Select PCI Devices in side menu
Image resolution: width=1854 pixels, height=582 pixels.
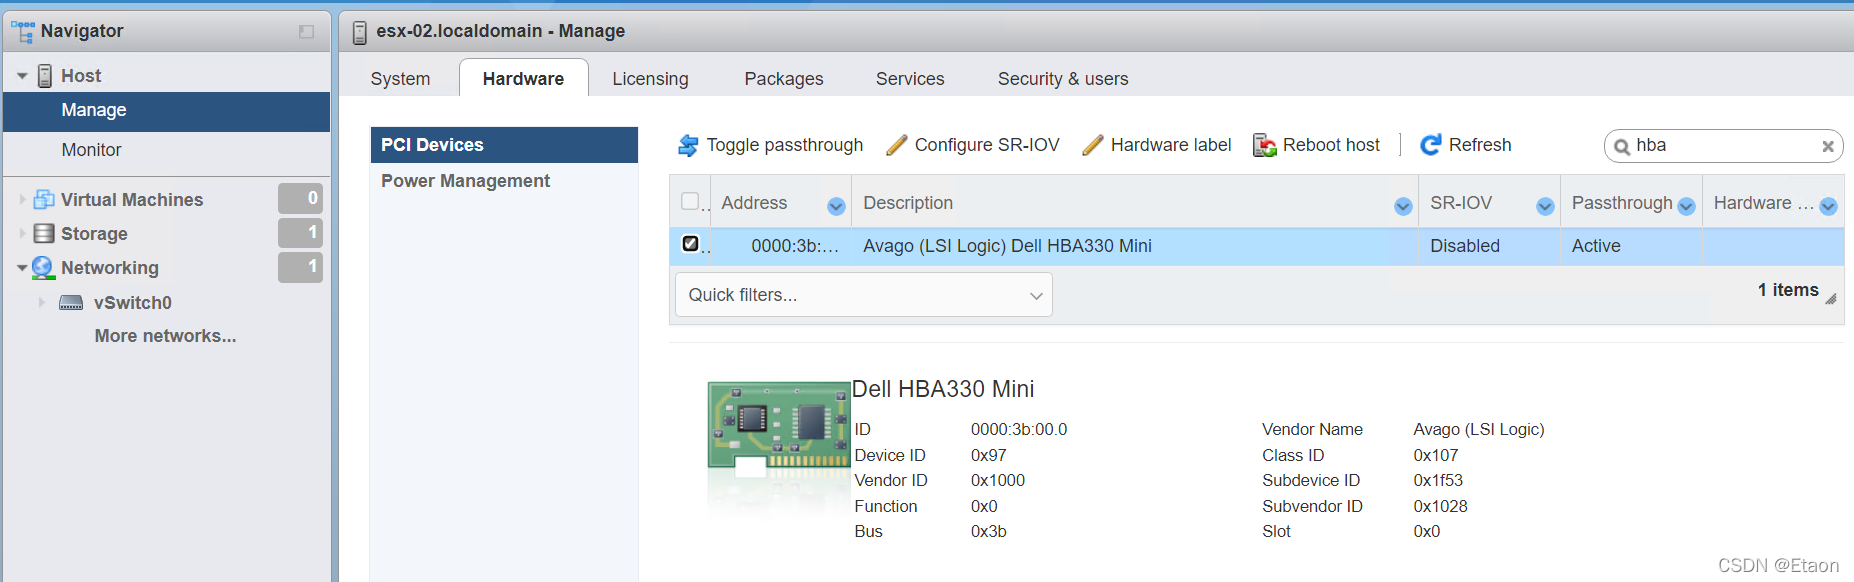click(504, 145)
